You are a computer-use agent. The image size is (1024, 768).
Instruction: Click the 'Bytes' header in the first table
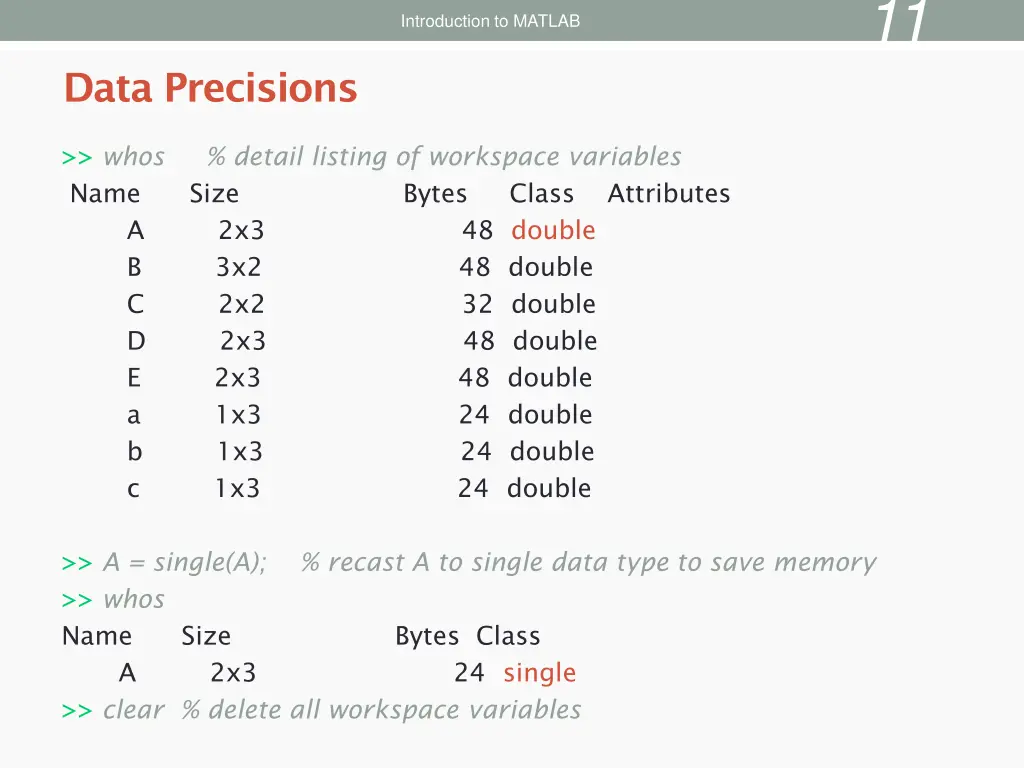point(435,194)
